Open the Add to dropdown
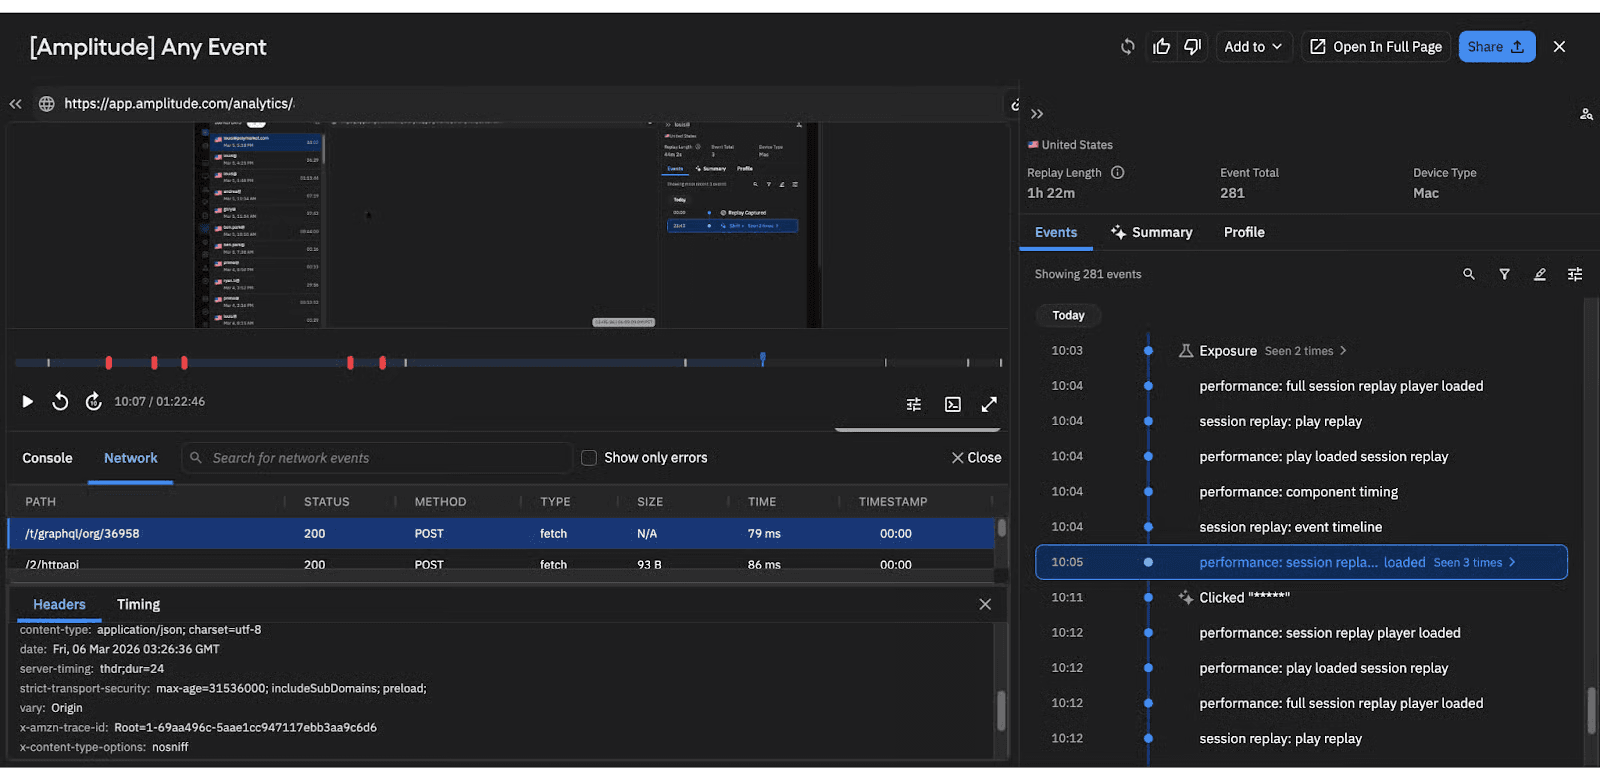 pos(1253,47)
